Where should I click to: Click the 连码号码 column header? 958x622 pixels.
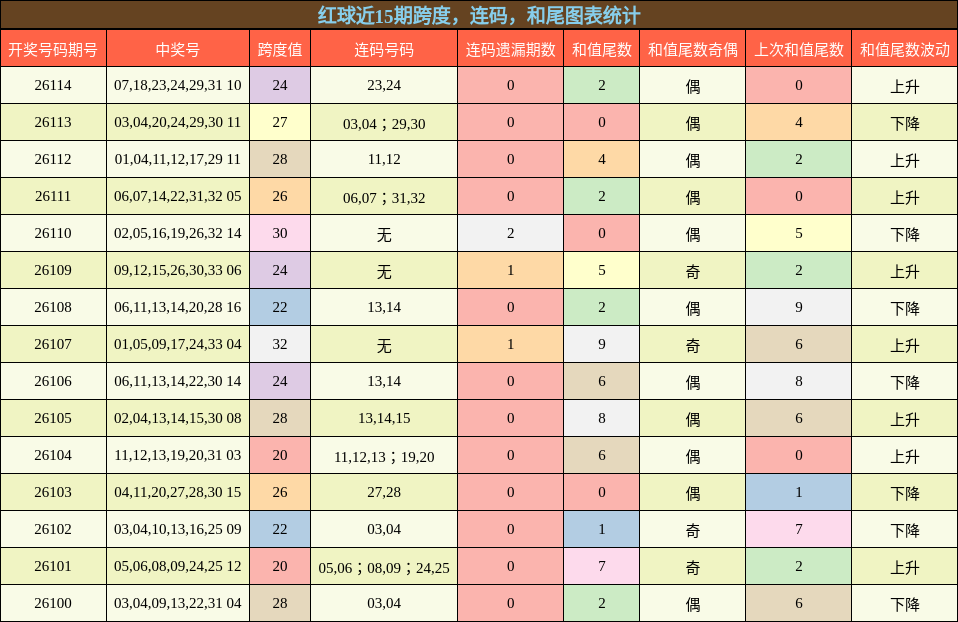(384, 49)
